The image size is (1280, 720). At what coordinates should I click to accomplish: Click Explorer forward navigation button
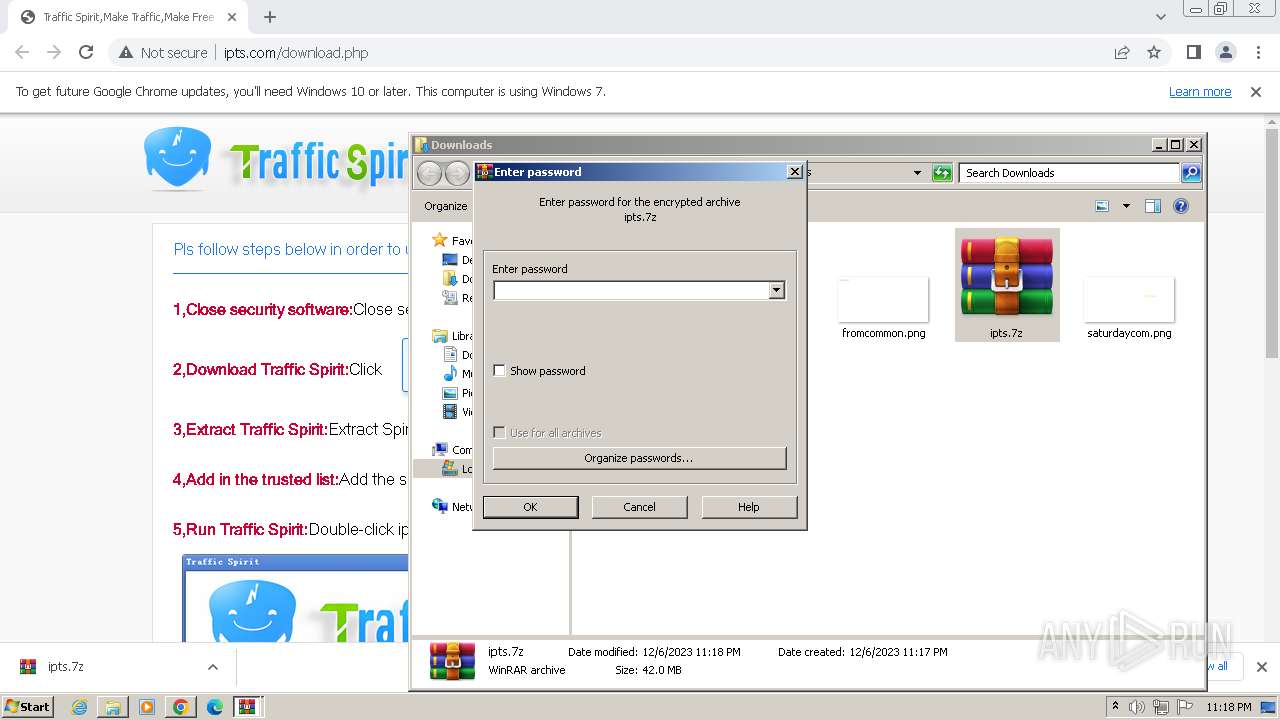tap(457, 173)
